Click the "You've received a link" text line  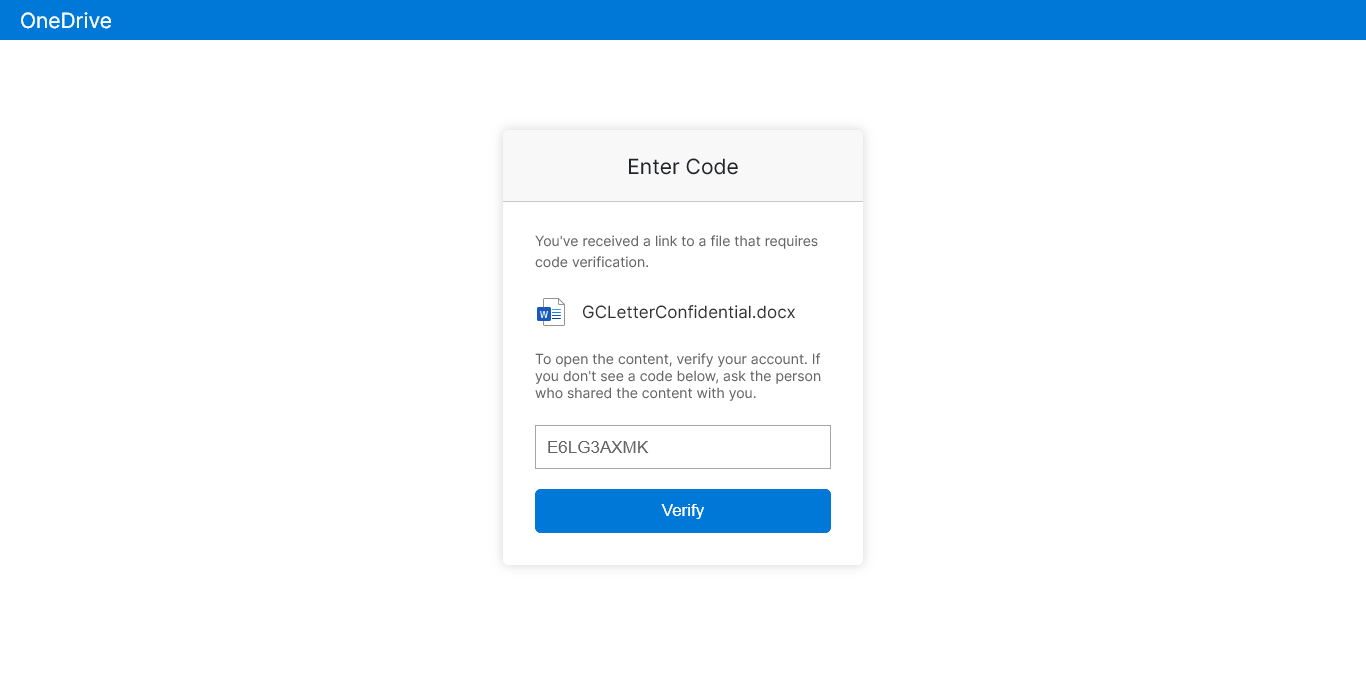(676, 241)
